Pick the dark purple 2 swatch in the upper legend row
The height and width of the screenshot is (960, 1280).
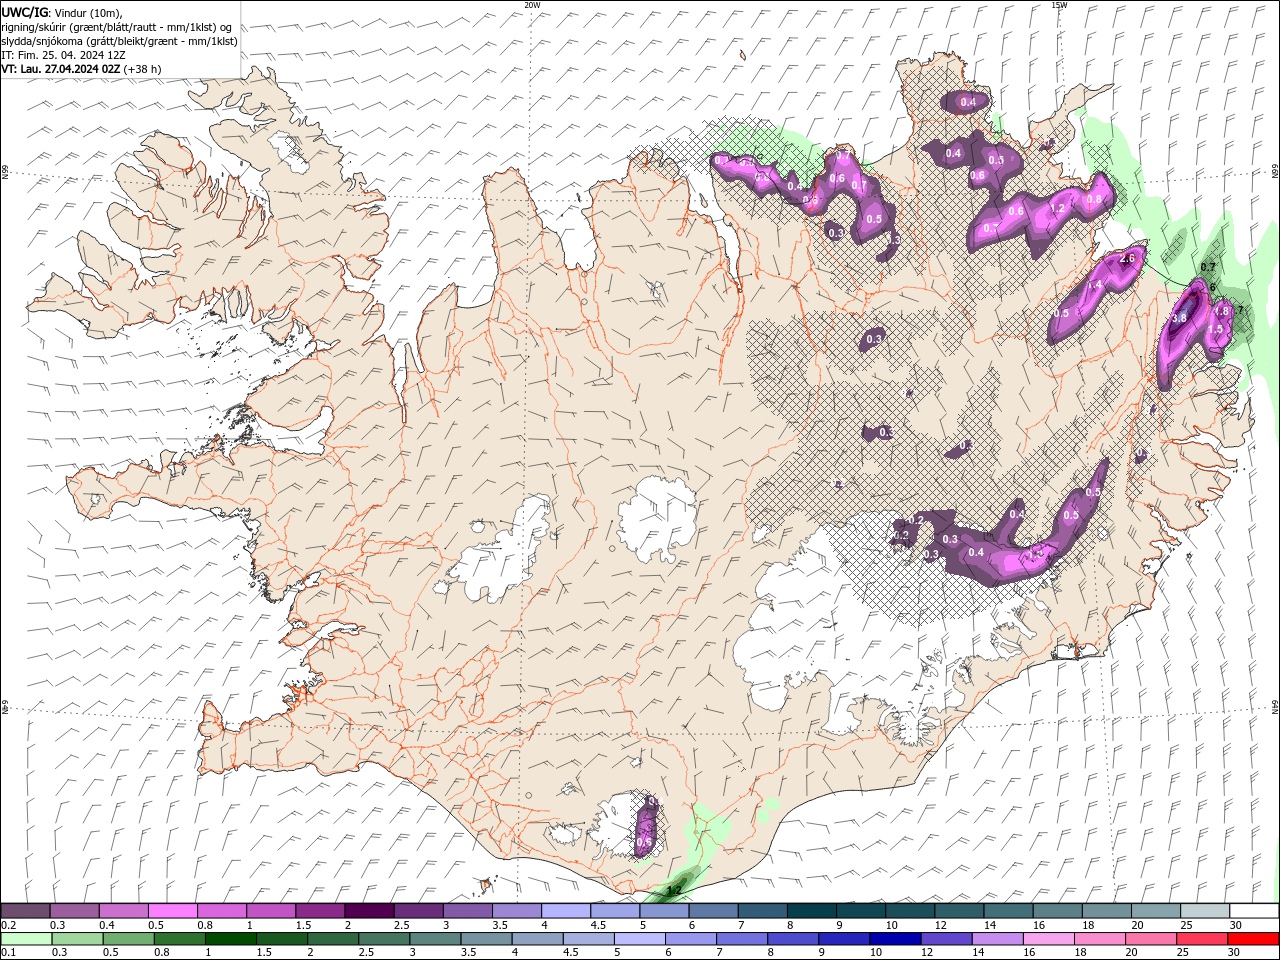(x=368, y=911)
